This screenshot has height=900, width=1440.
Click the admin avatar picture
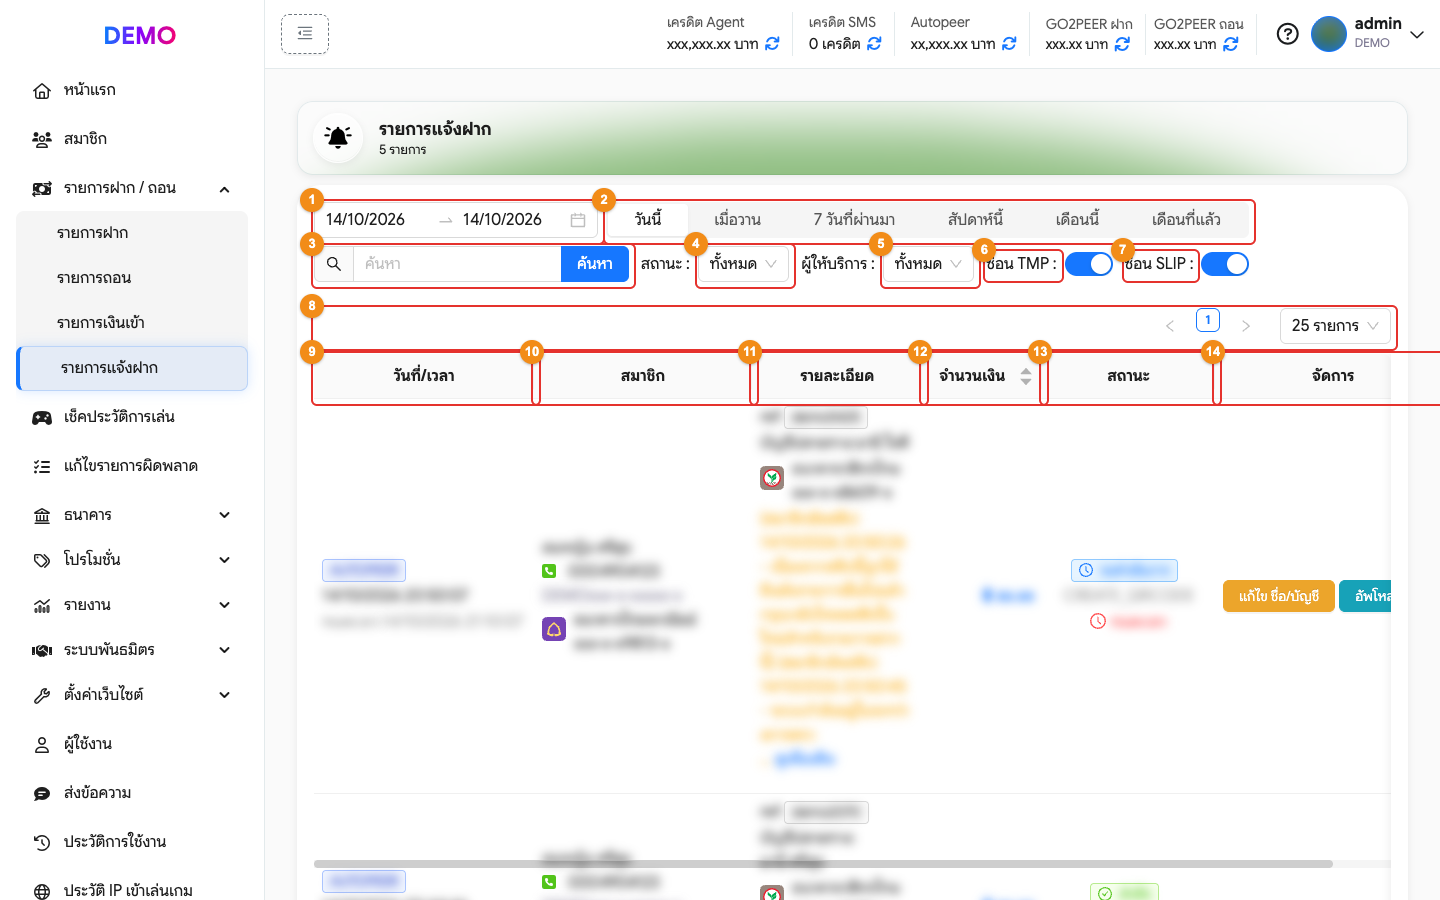click(x=1329, y=34)
